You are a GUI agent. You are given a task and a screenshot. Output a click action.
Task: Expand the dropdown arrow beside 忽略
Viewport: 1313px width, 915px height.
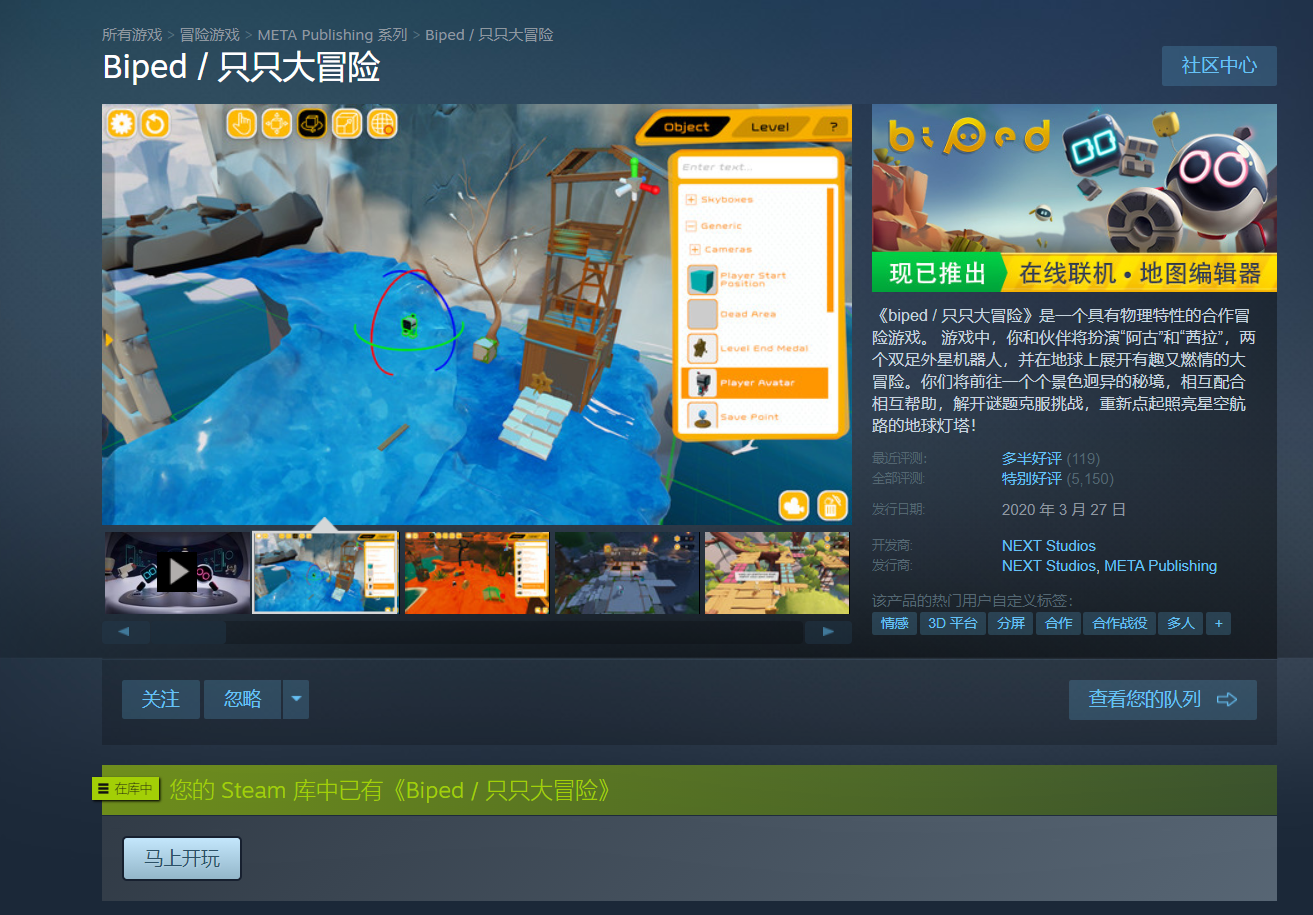[296, 699]
